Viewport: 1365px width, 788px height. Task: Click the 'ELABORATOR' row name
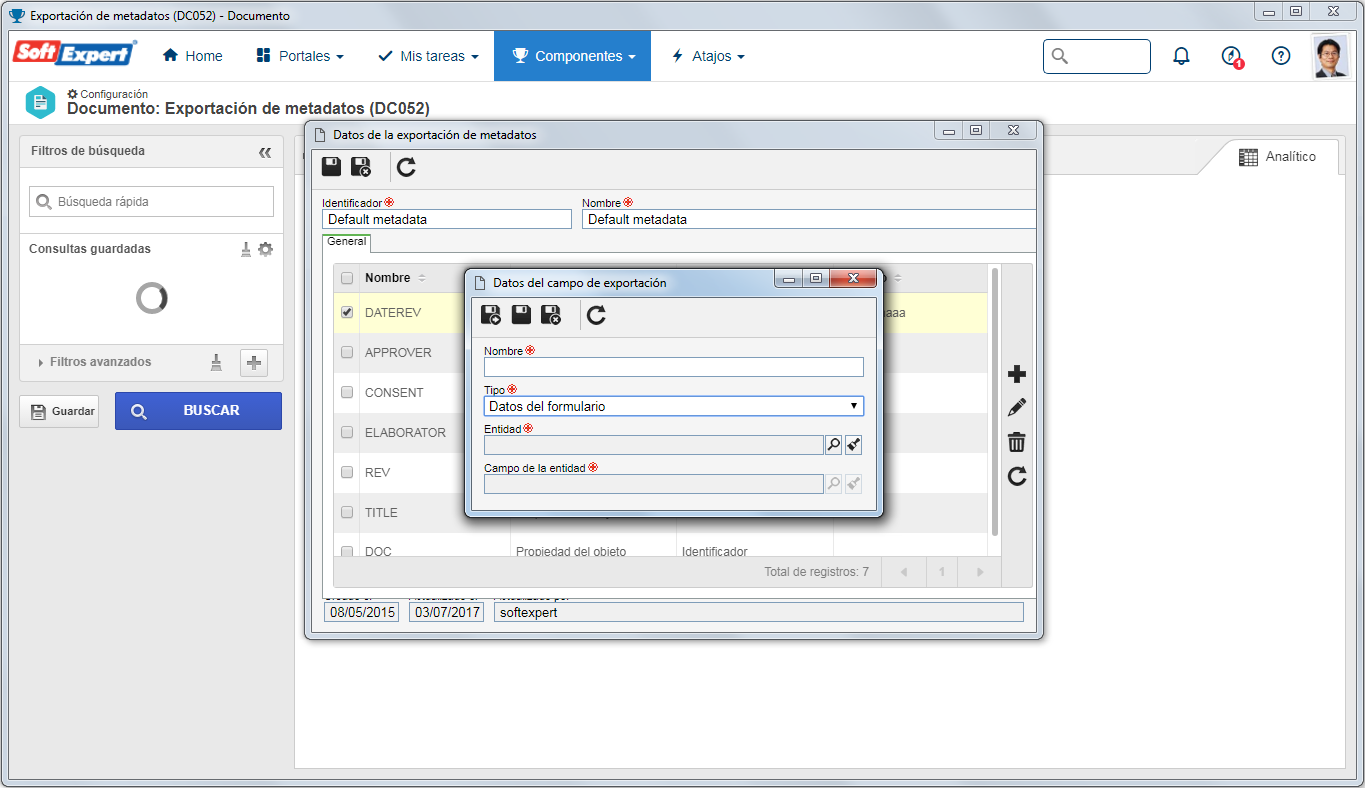coord(405,432)
